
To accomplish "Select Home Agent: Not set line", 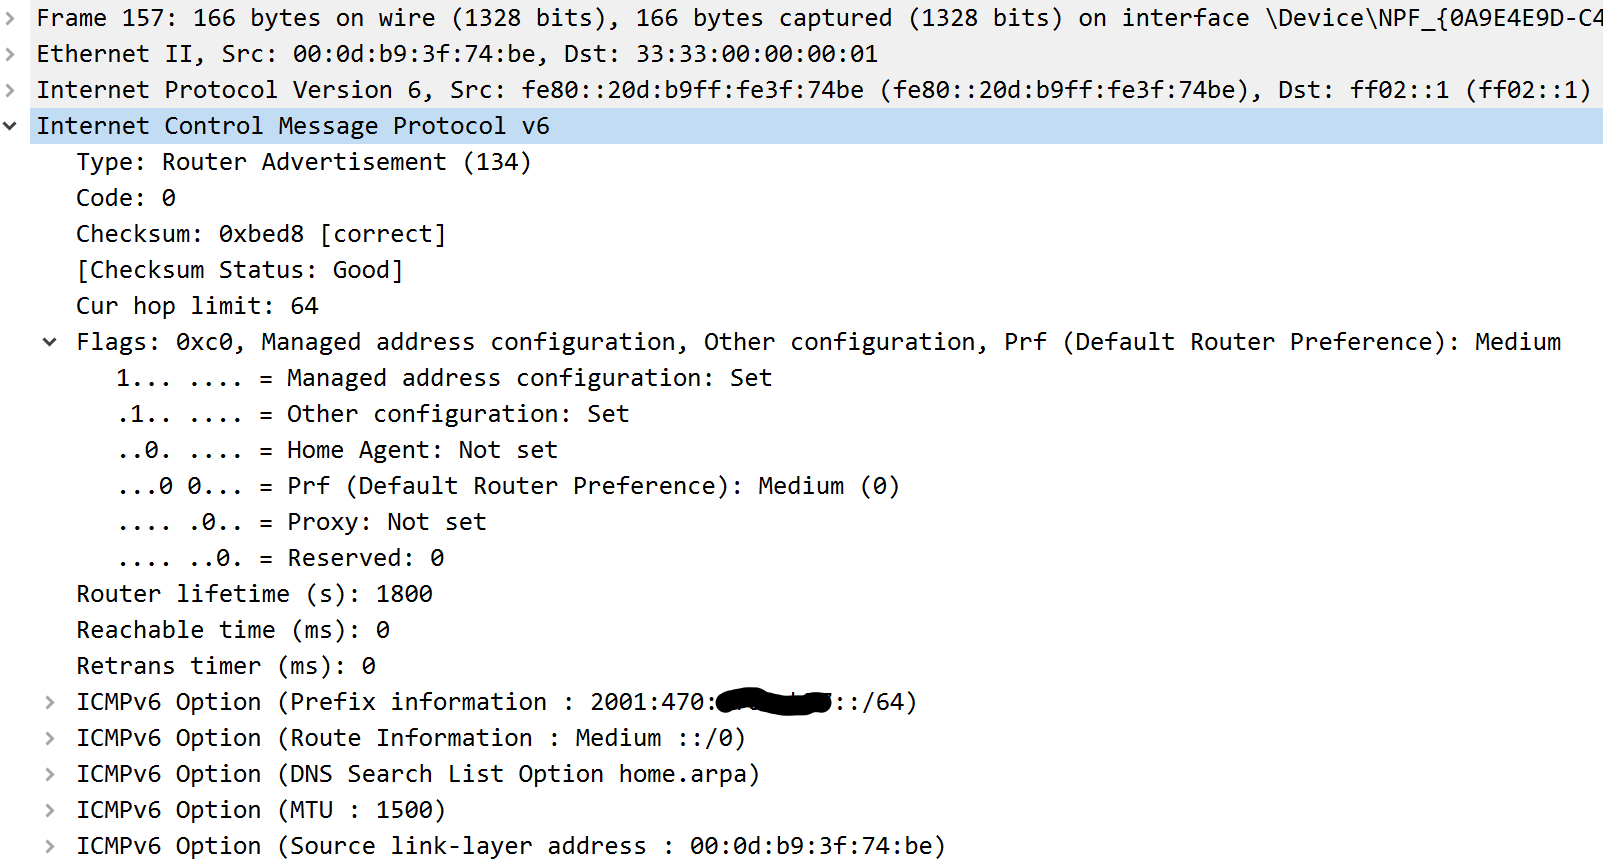I will pos(337,450).
